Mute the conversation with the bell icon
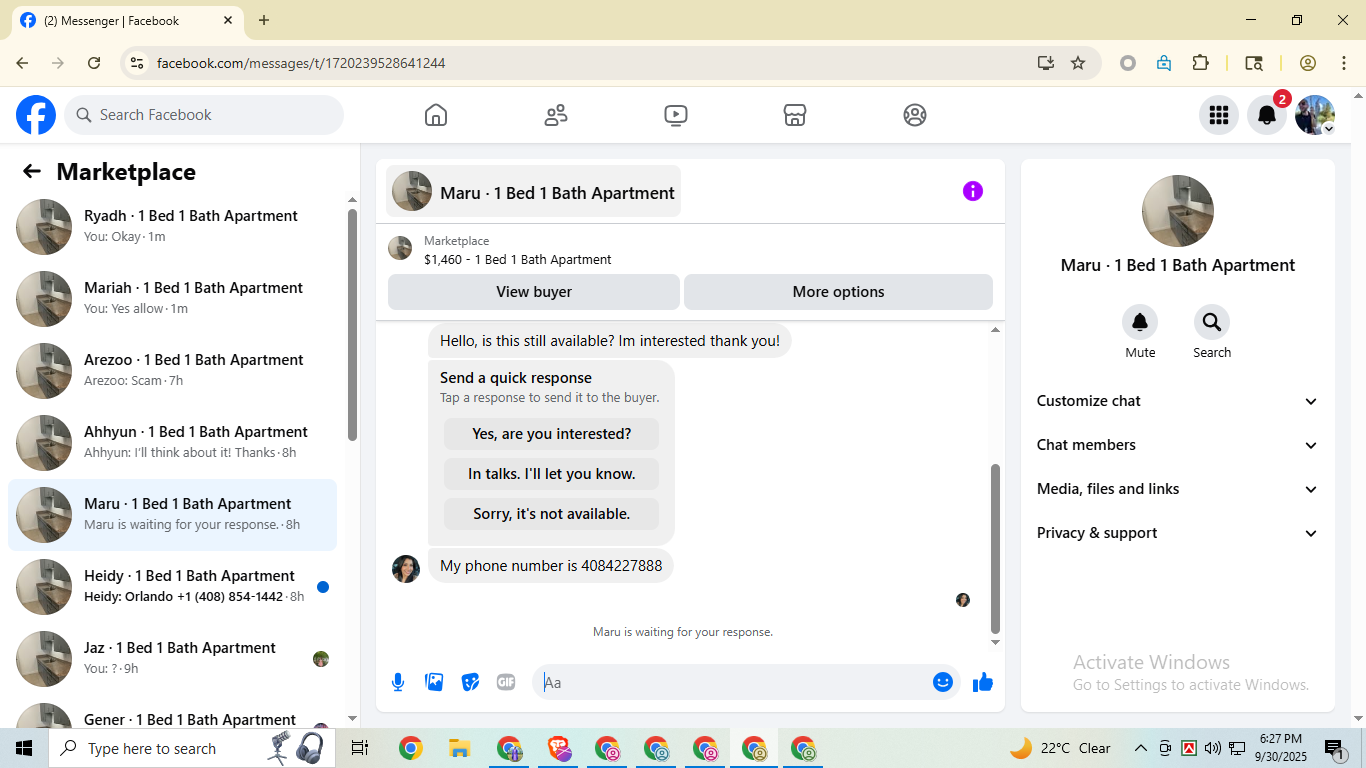Screen dimensions: 1366x768 pyautogui.click(x=1140, y=322)
